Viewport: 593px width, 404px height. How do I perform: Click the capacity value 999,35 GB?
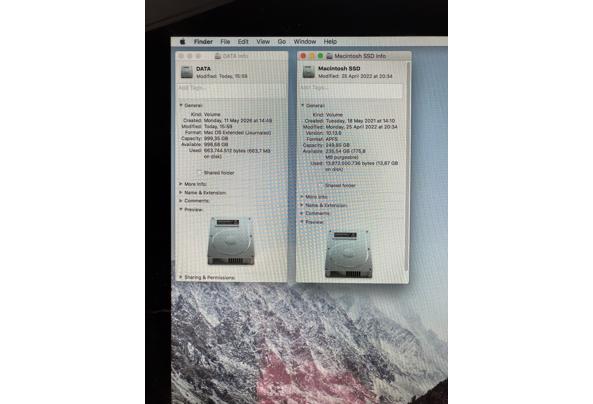coord(216,139)
